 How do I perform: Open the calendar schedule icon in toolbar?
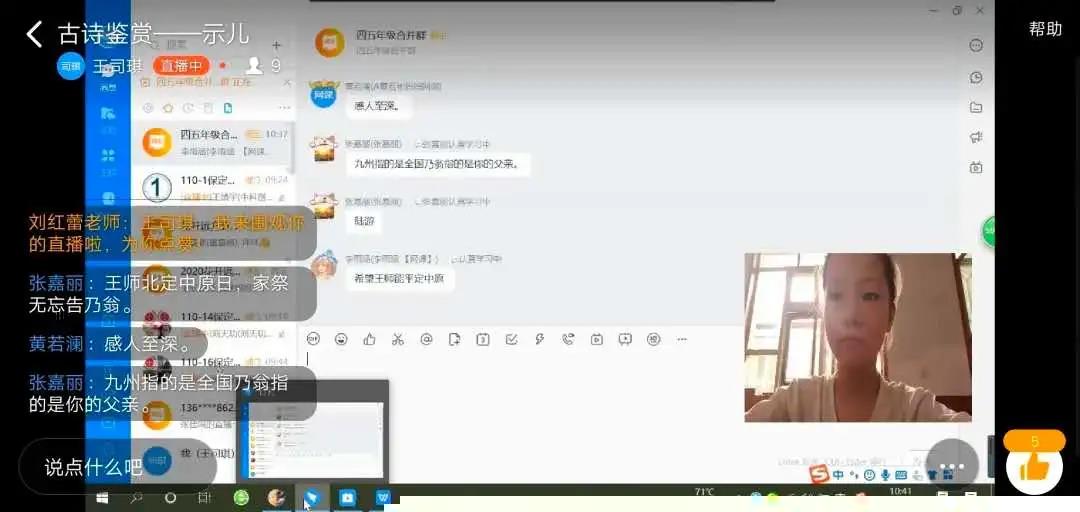483,339
